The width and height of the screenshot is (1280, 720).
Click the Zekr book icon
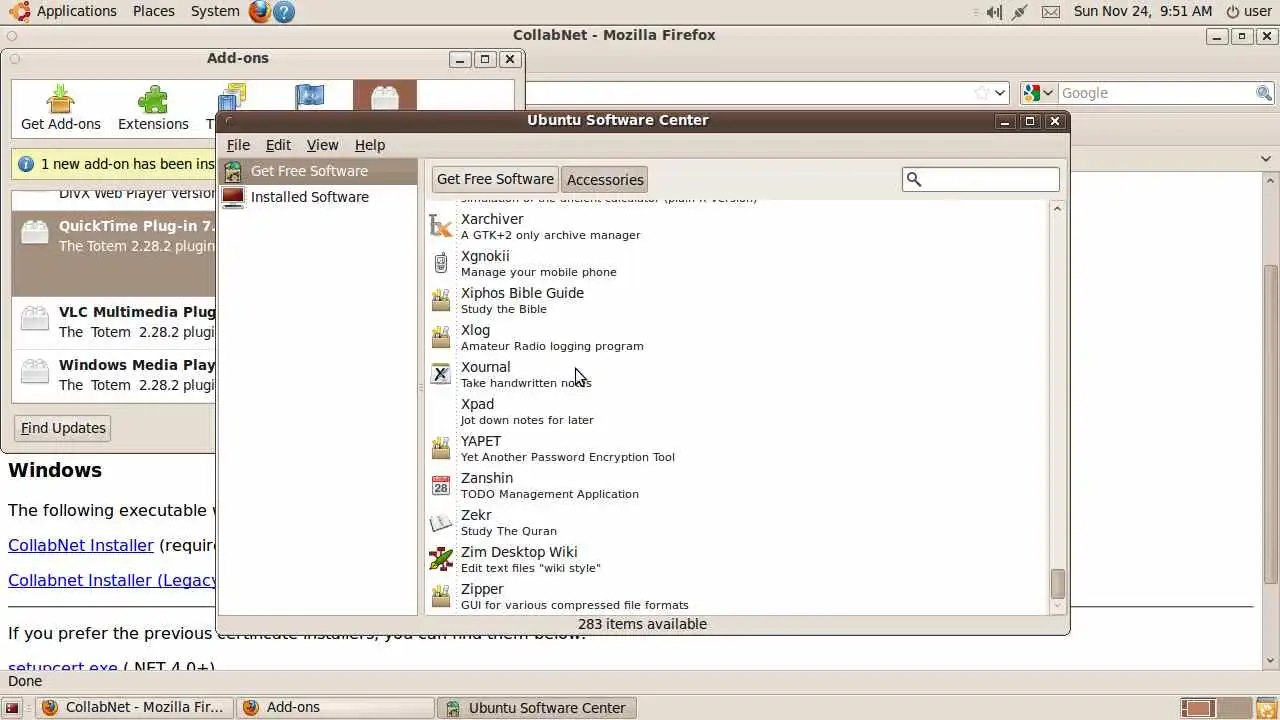(440, 523)
